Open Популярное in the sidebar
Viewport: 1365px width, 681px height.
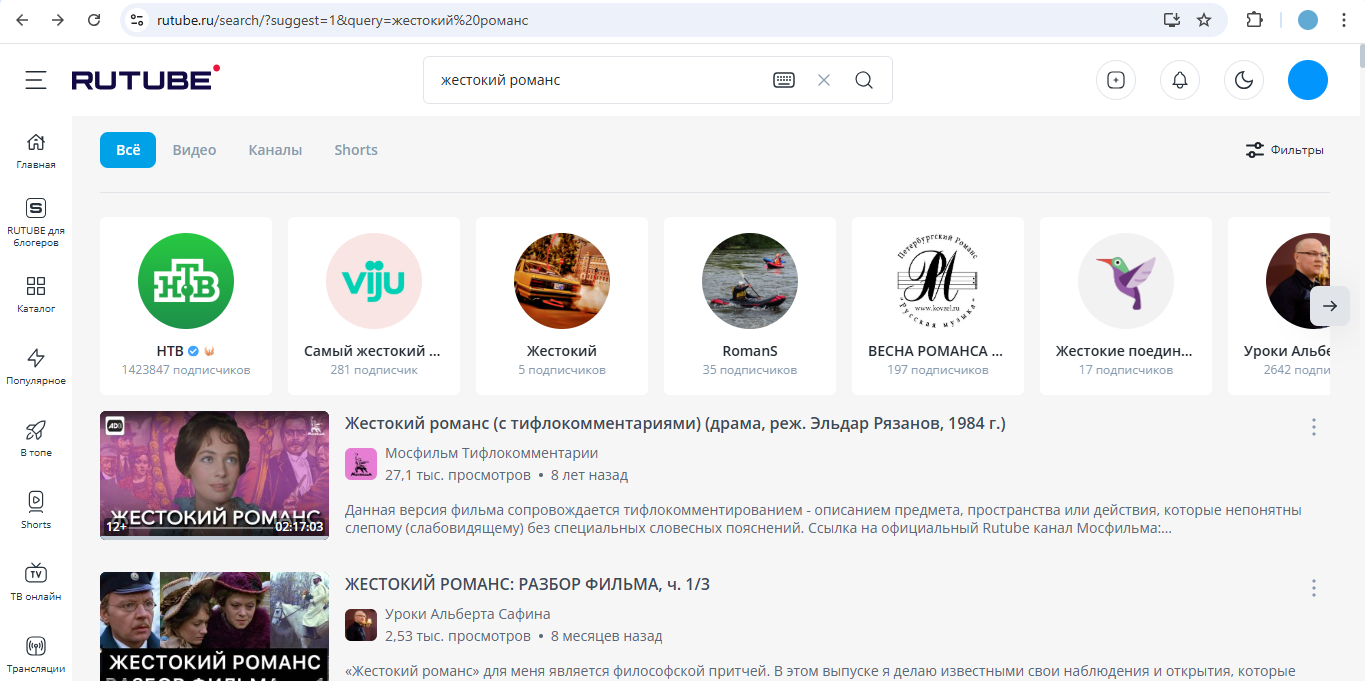click(x=36, y=367)
